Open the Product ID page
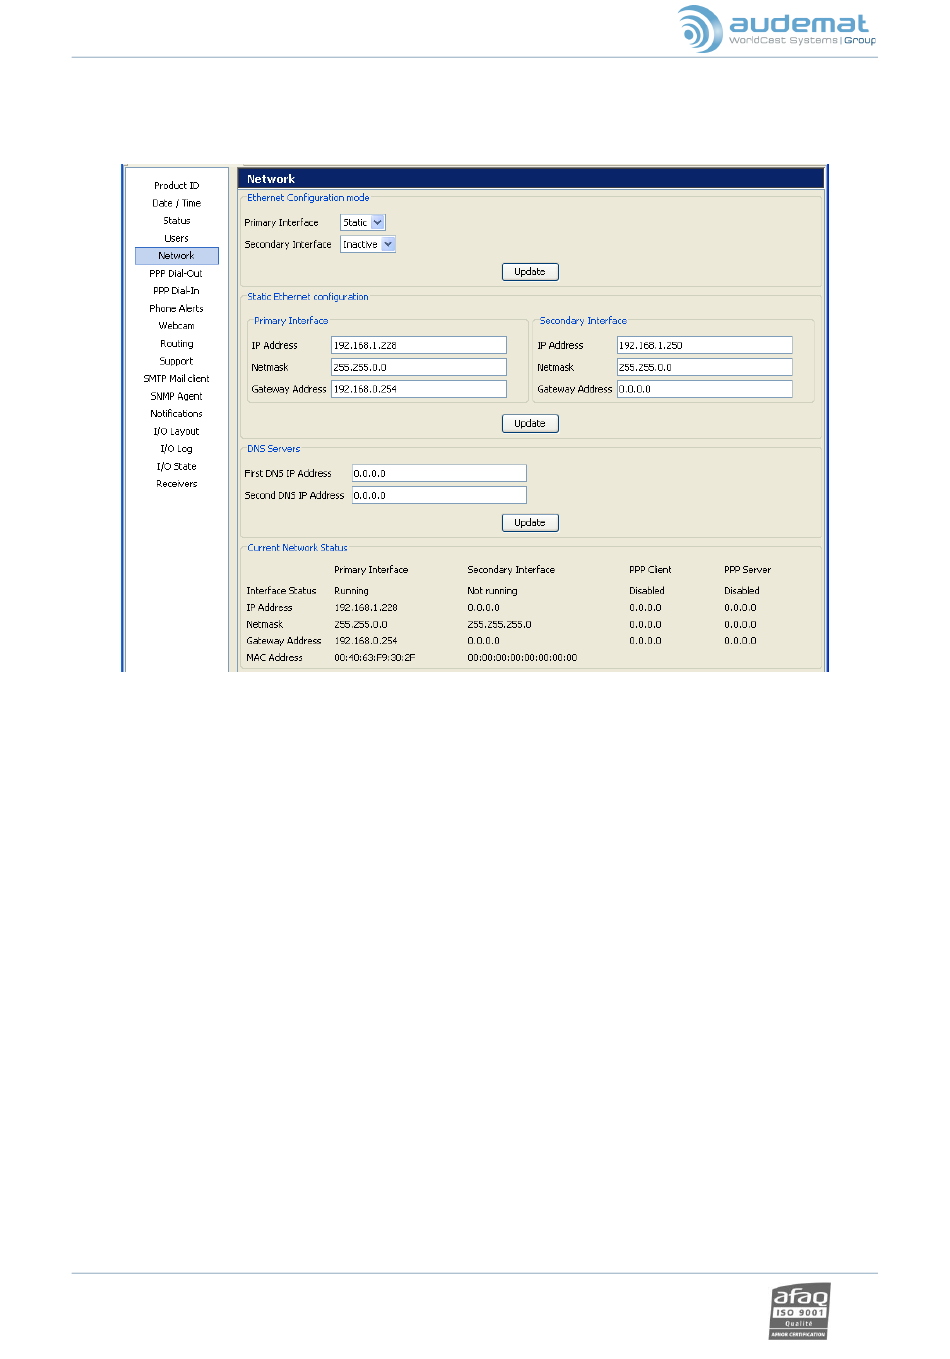Screen dimensions: 950x1359 click(x=176, y=186)
